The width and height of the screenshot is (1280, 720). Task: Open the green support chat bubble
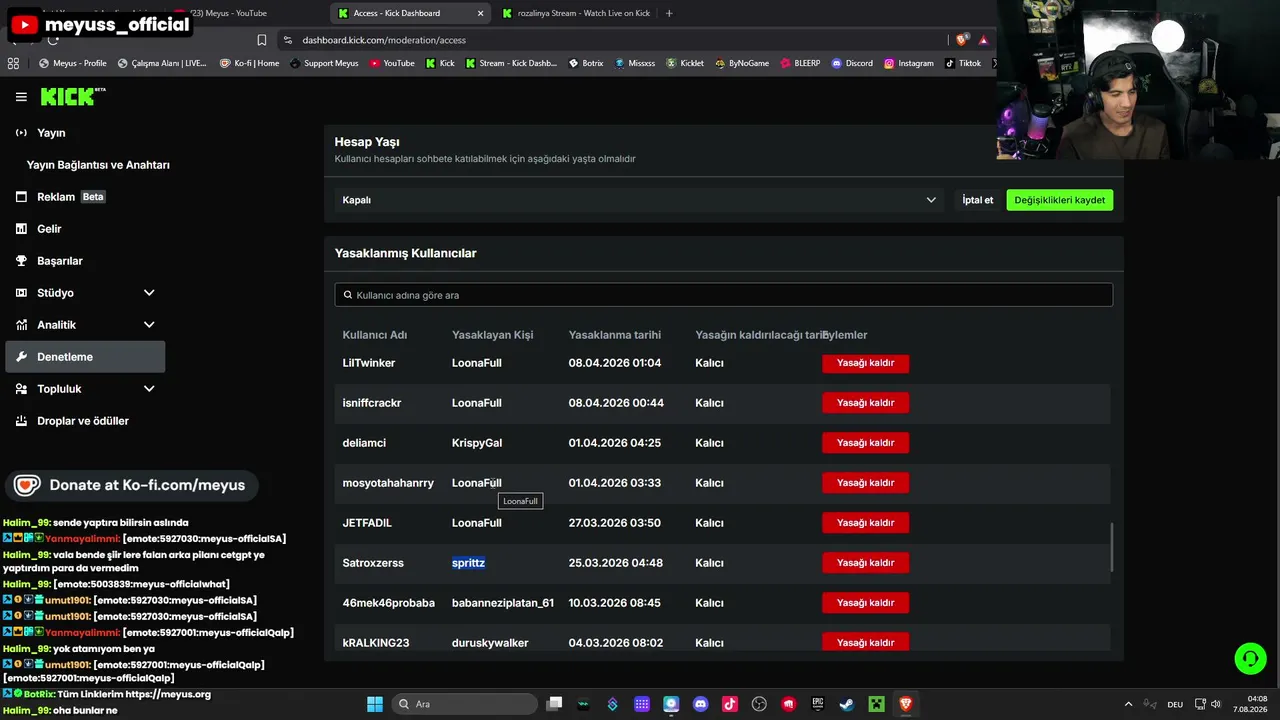(1250, 658)
